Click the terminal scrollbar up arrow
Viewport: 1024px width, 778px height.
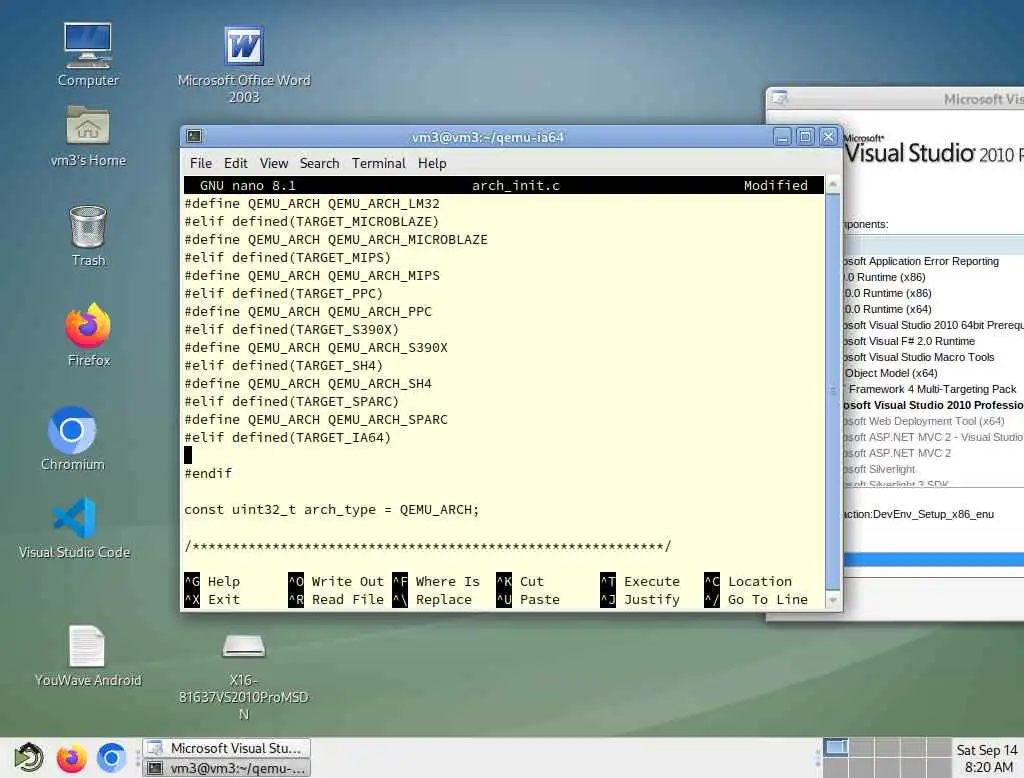833,185
